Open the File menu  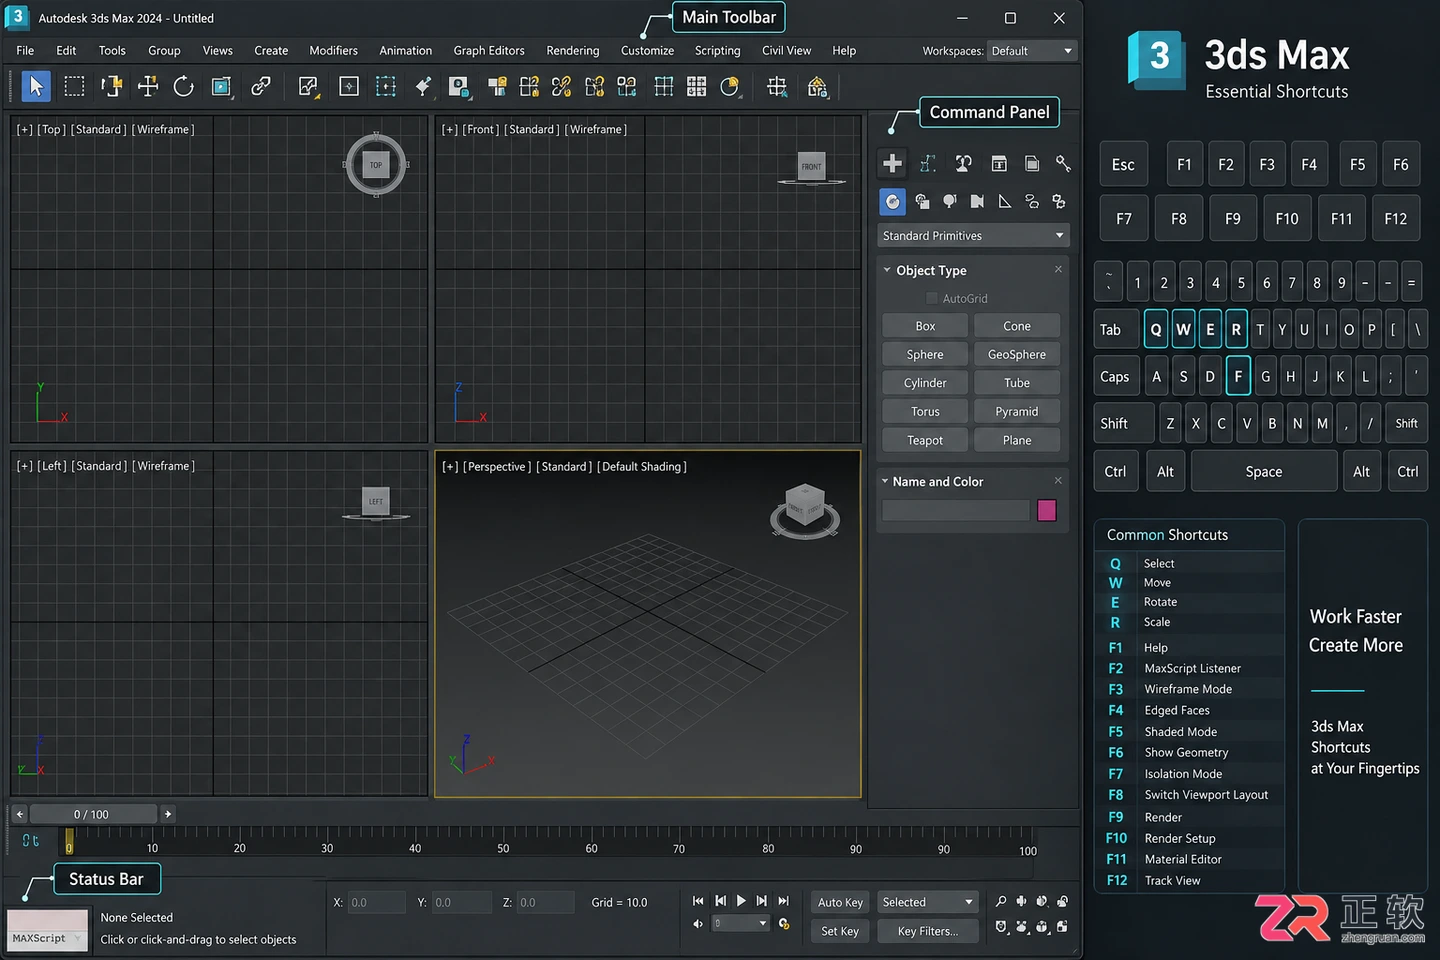[25, 51]
